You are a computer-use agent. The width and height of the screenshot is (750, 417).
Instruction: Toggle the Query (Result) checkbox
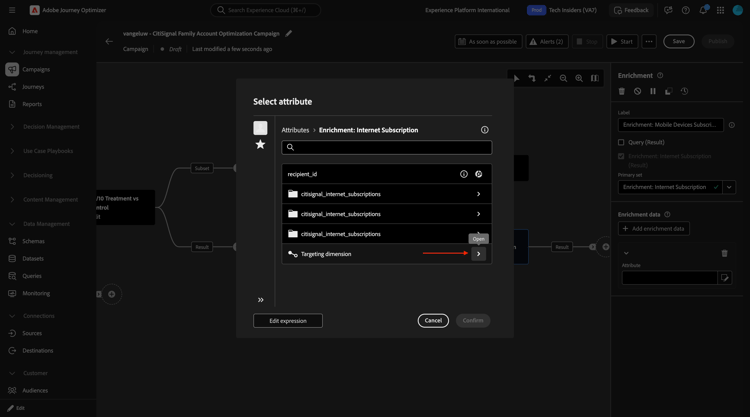(621, 142)
